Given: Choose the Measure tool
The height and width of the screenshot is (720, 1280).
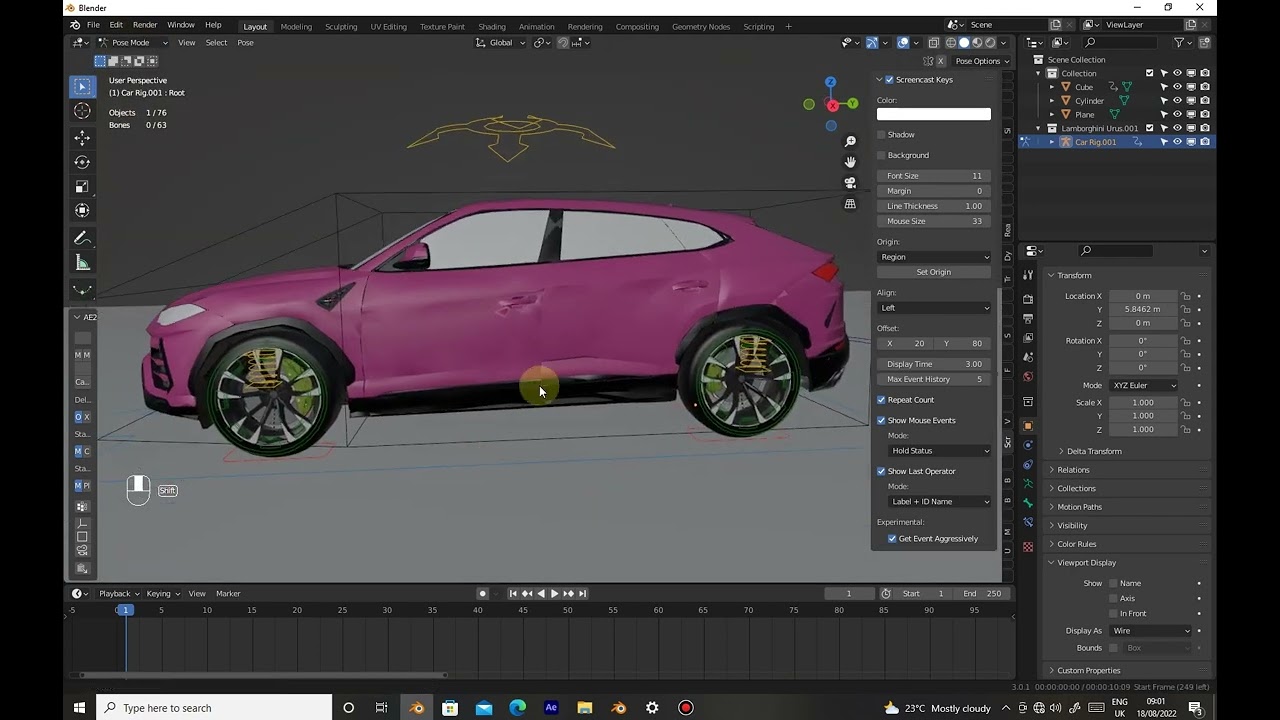Looking at the screenshot, I should [82, 263].
